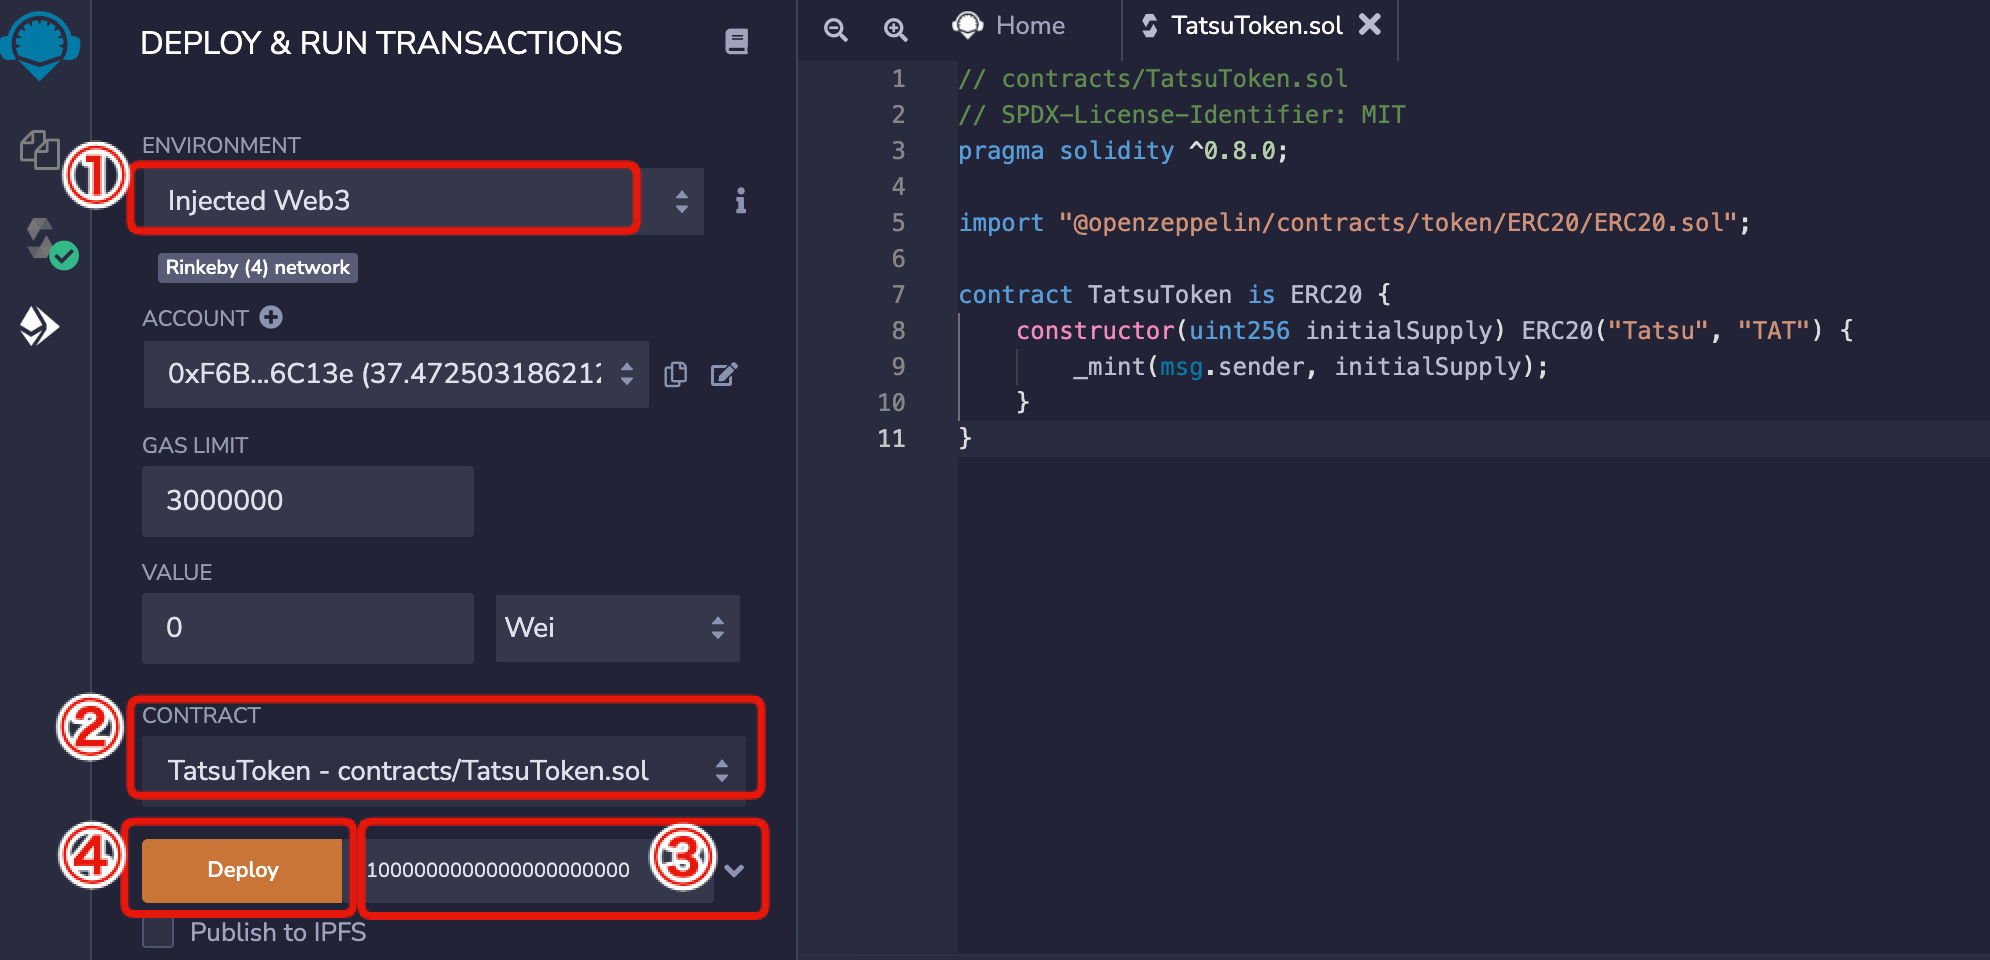Screen dimensions: 1990x960
Task: Enable the Publish to IPFS checkbox
Action: [158, 932]
